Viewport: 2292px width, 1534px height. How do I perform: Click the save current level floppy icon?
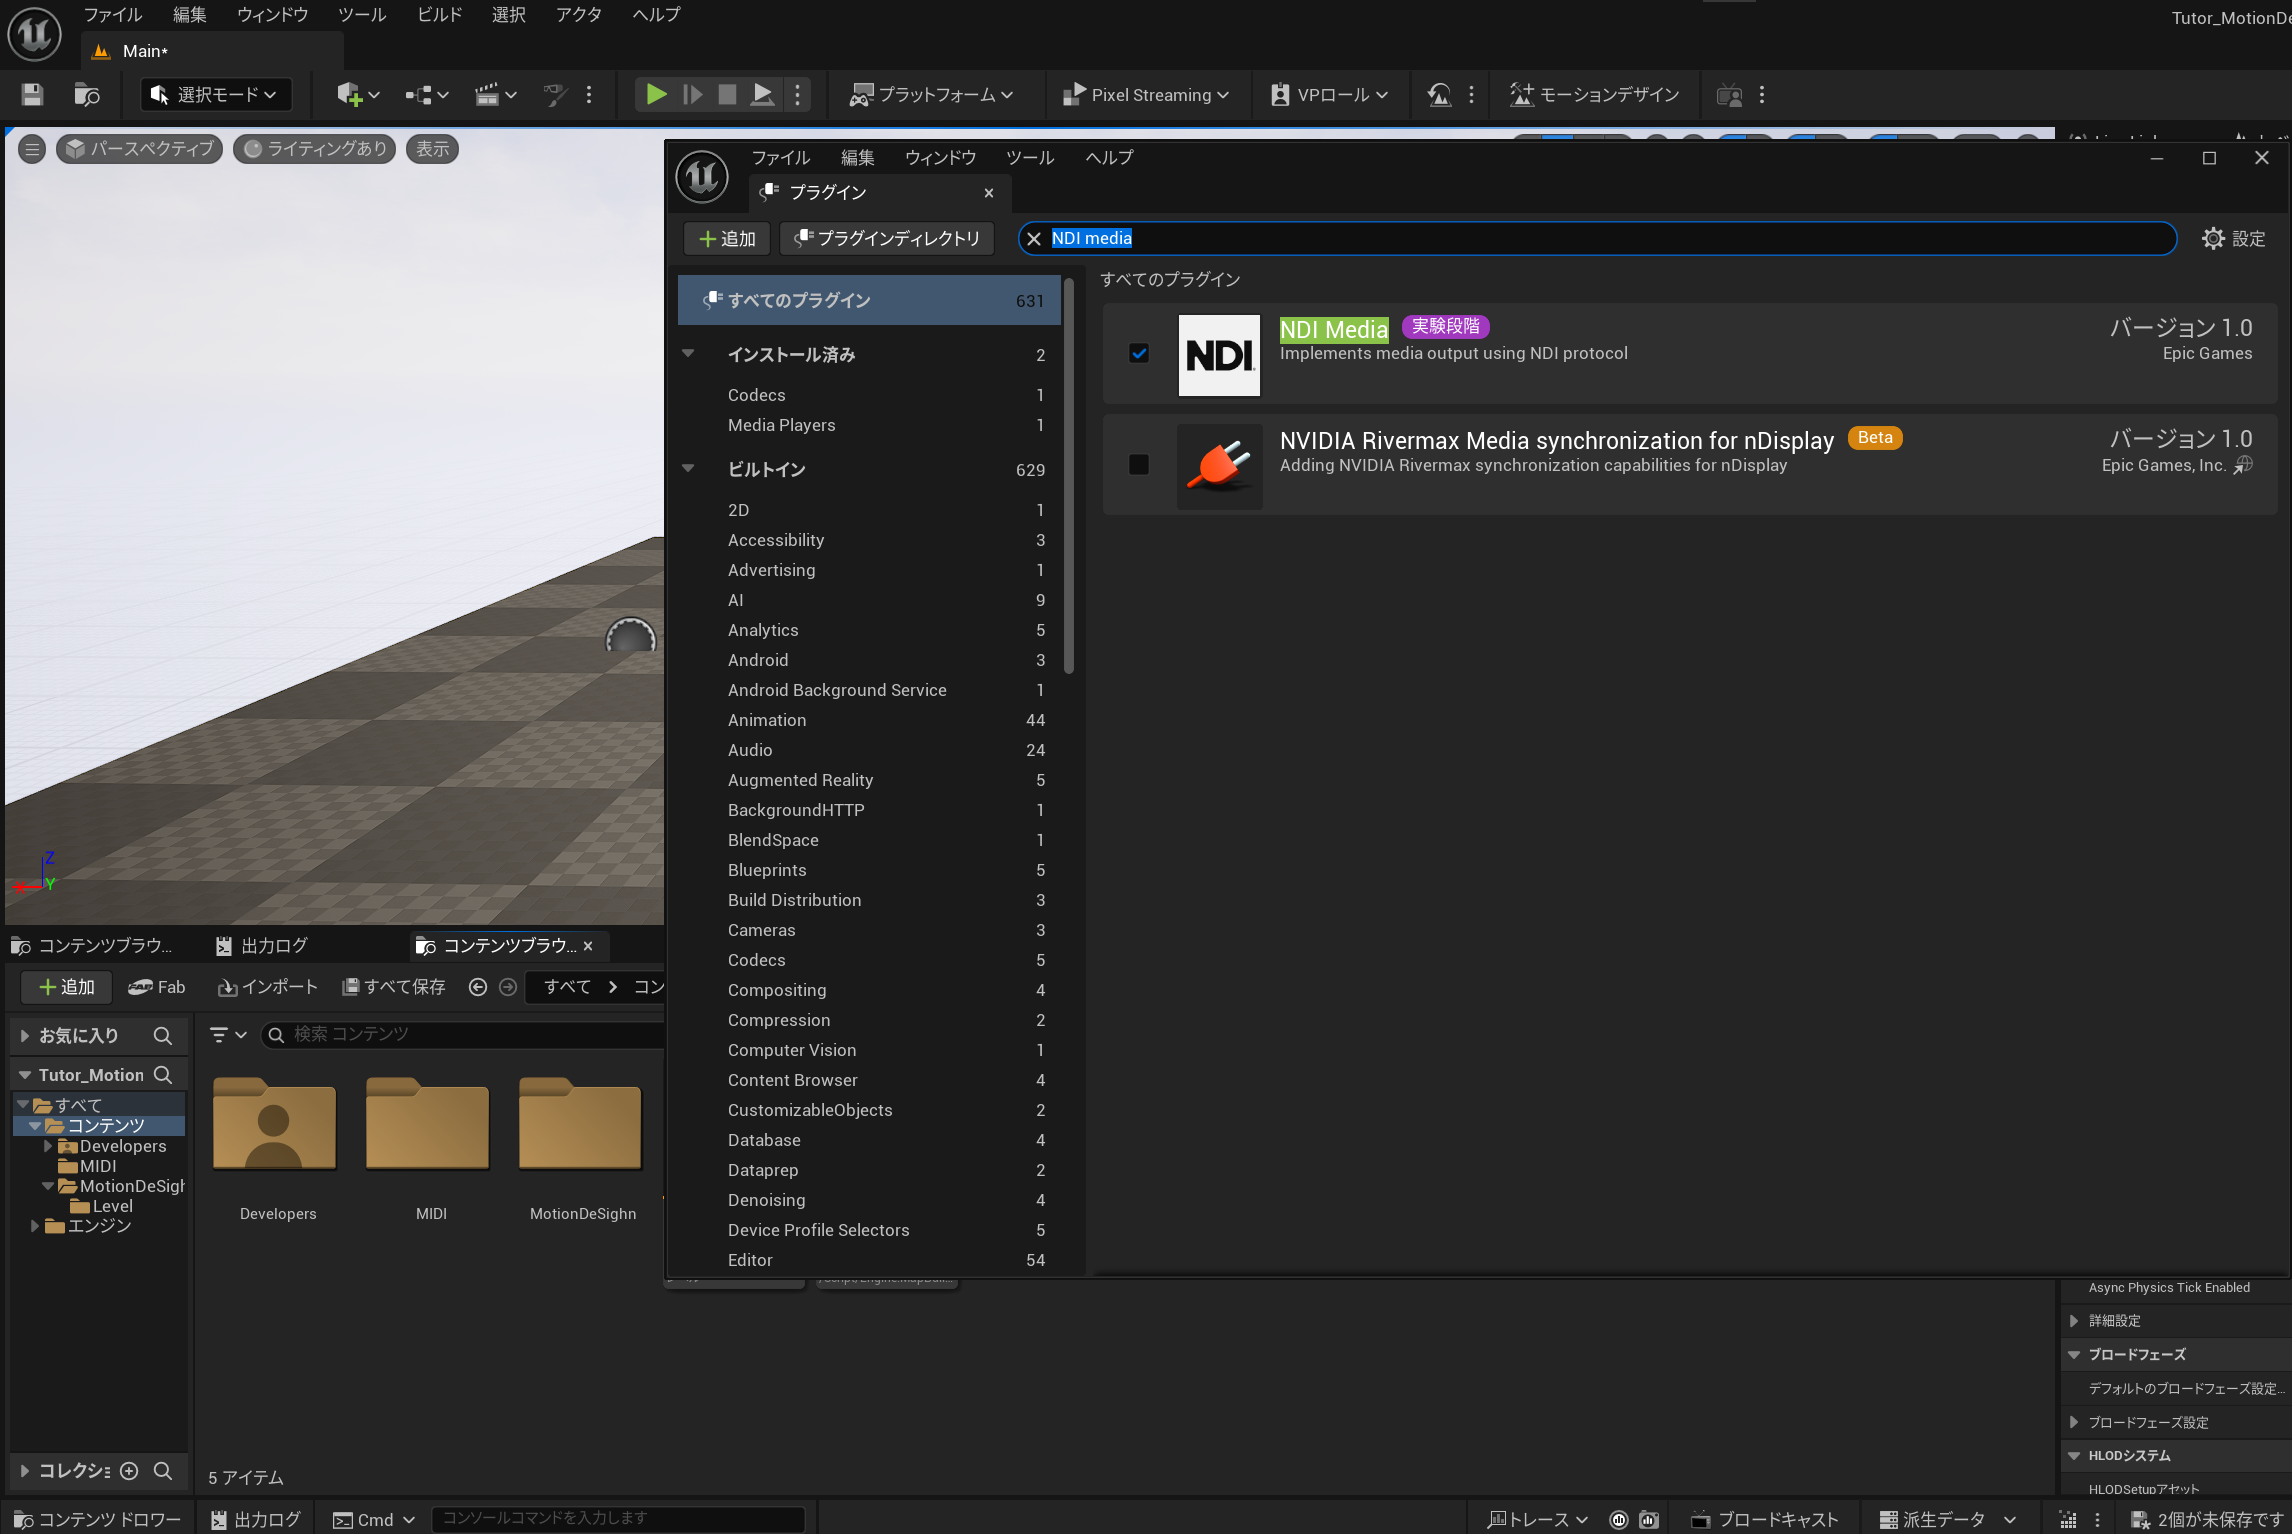coord(32,95)
